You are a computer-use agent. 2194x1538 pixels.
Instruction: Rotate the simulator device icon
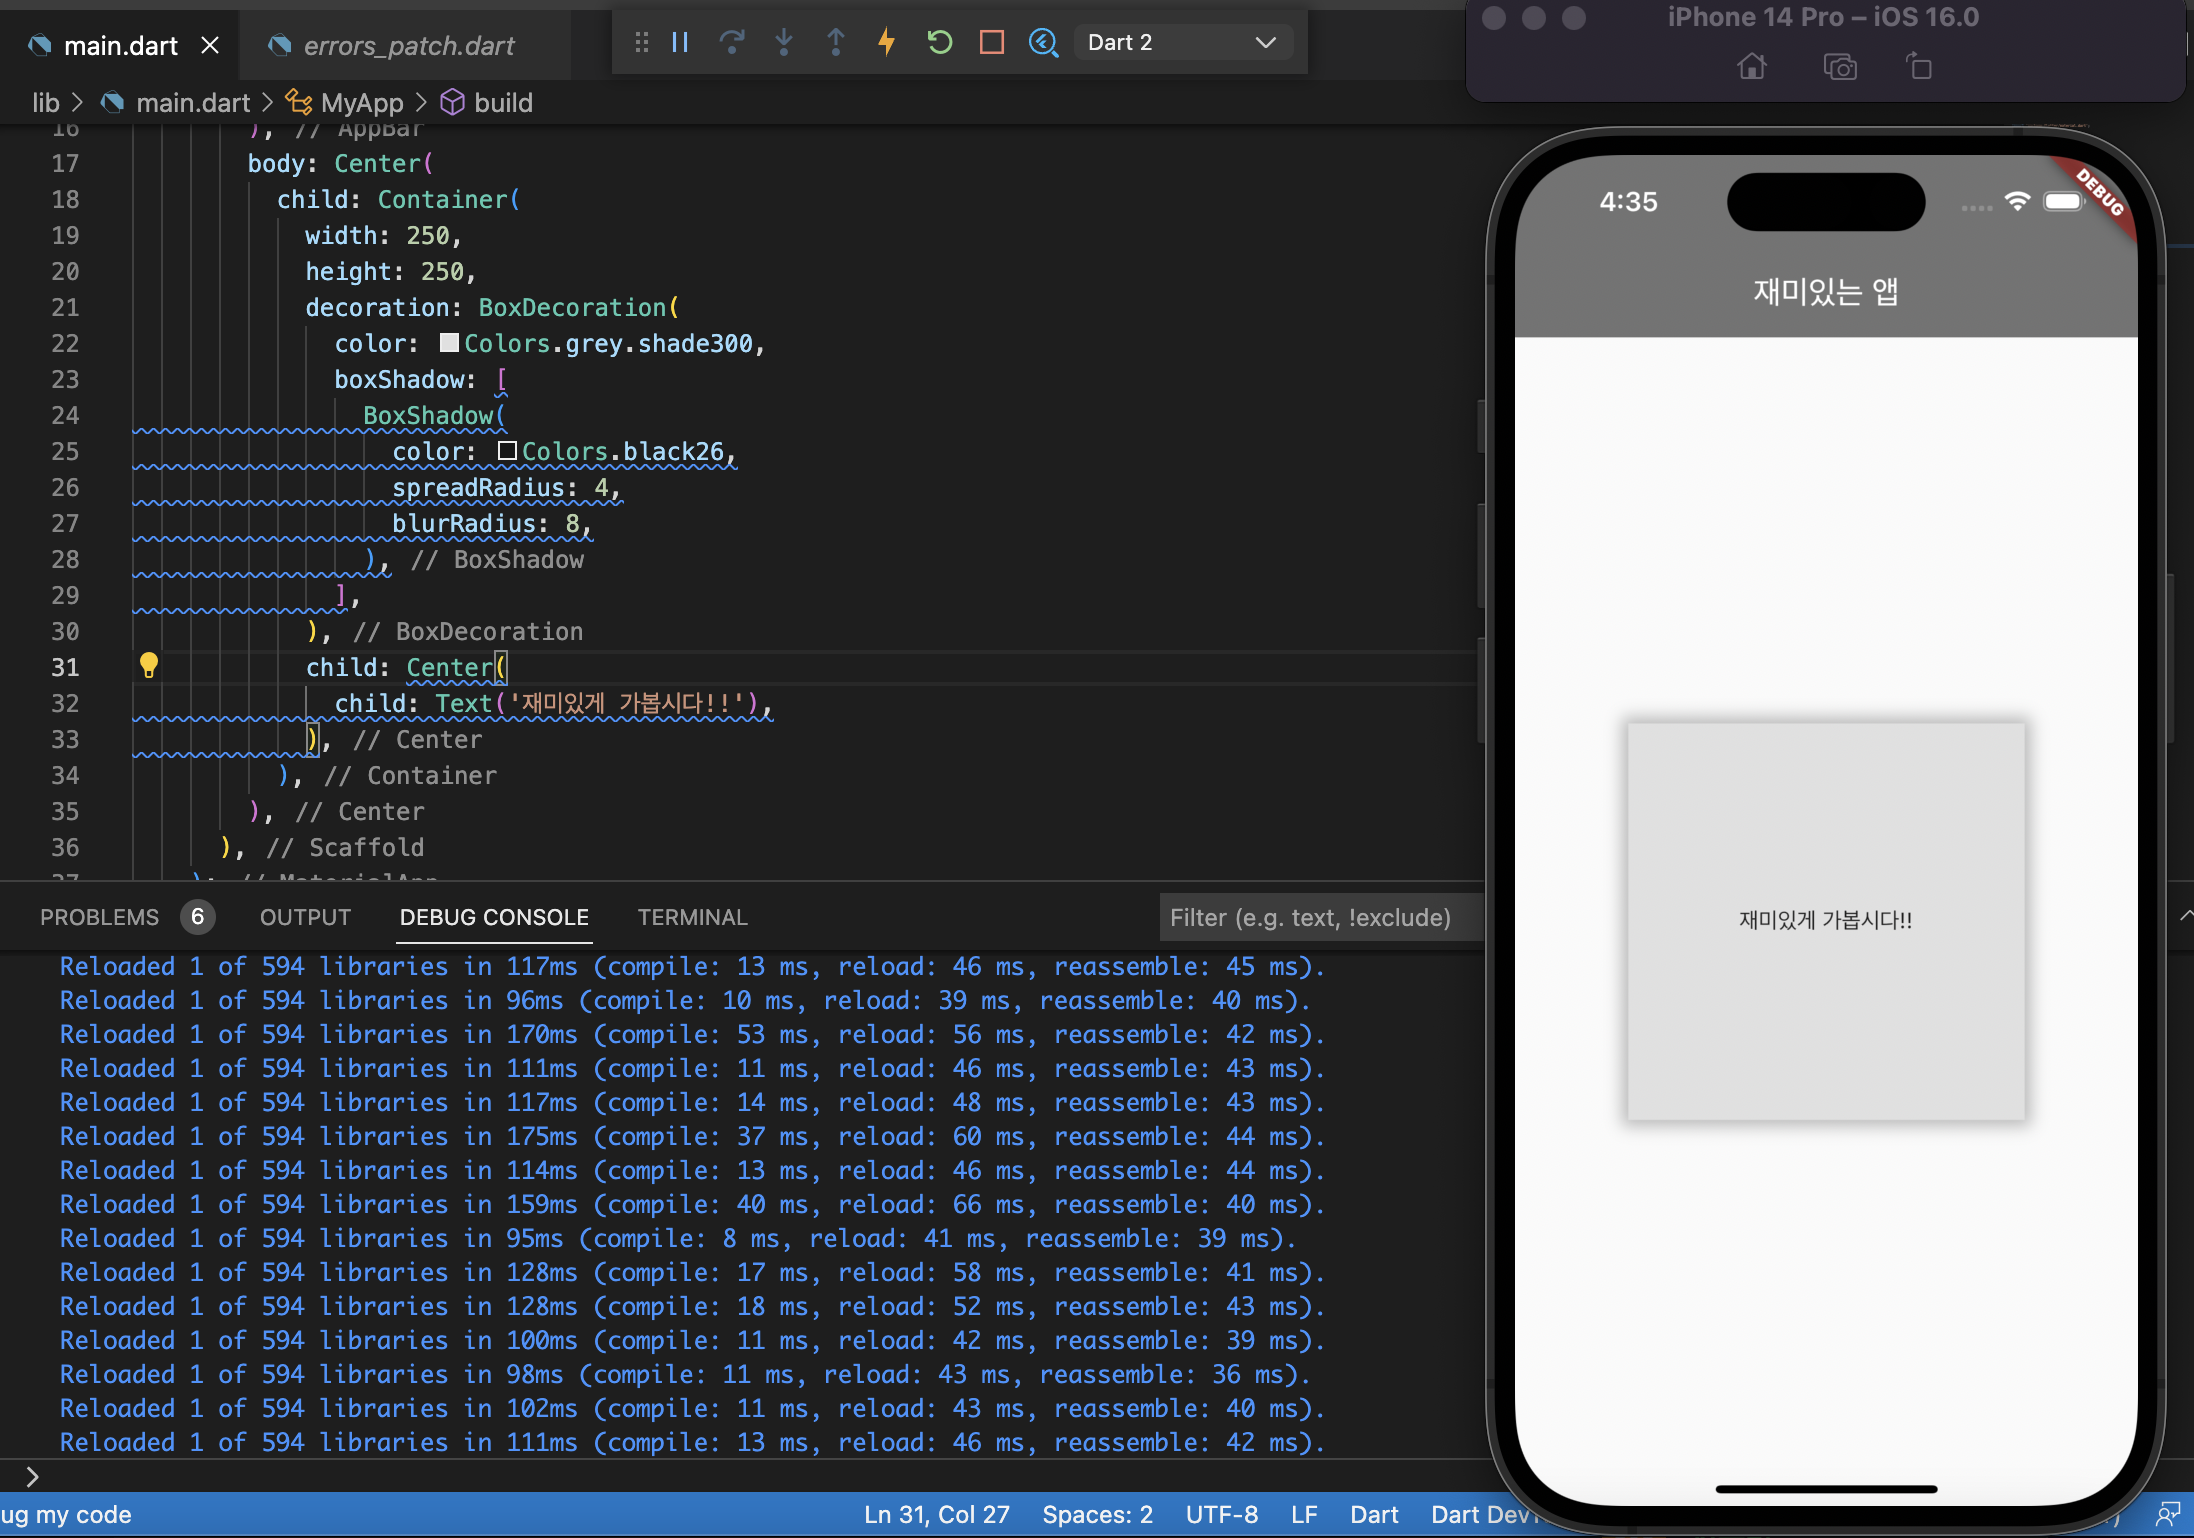1919,67
